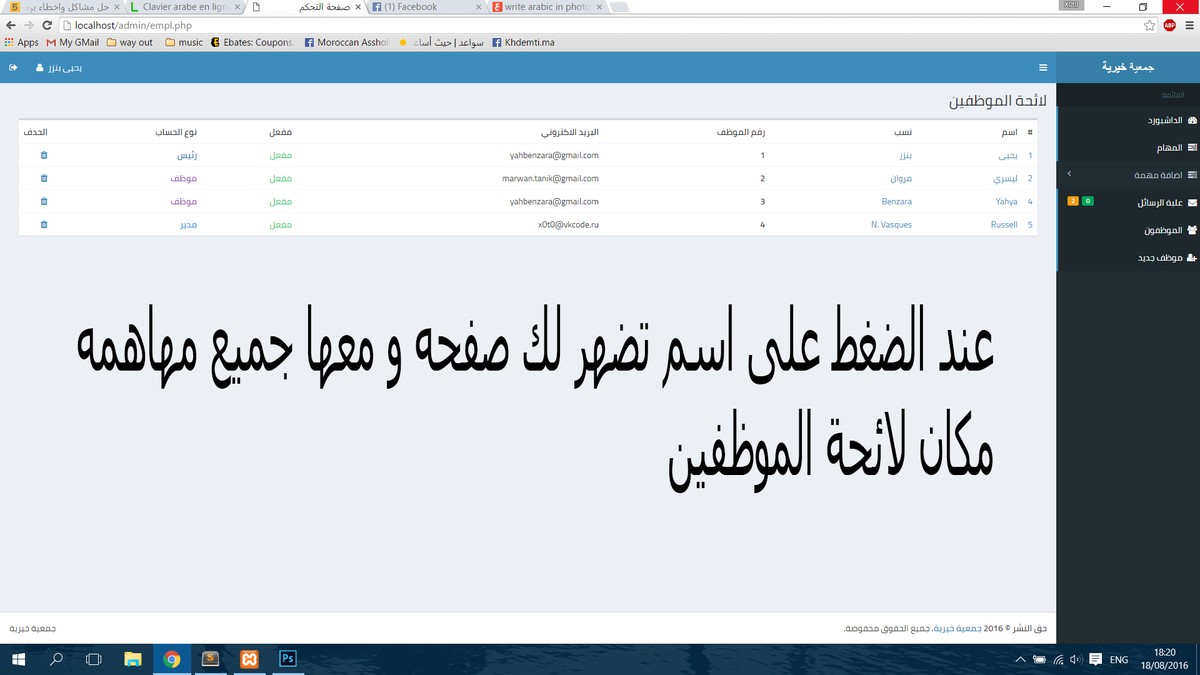The image size is (1200, 675).
Task: Expand the اضافة مهمة sidebar submenu
Action: click(x=1128, y=174)
